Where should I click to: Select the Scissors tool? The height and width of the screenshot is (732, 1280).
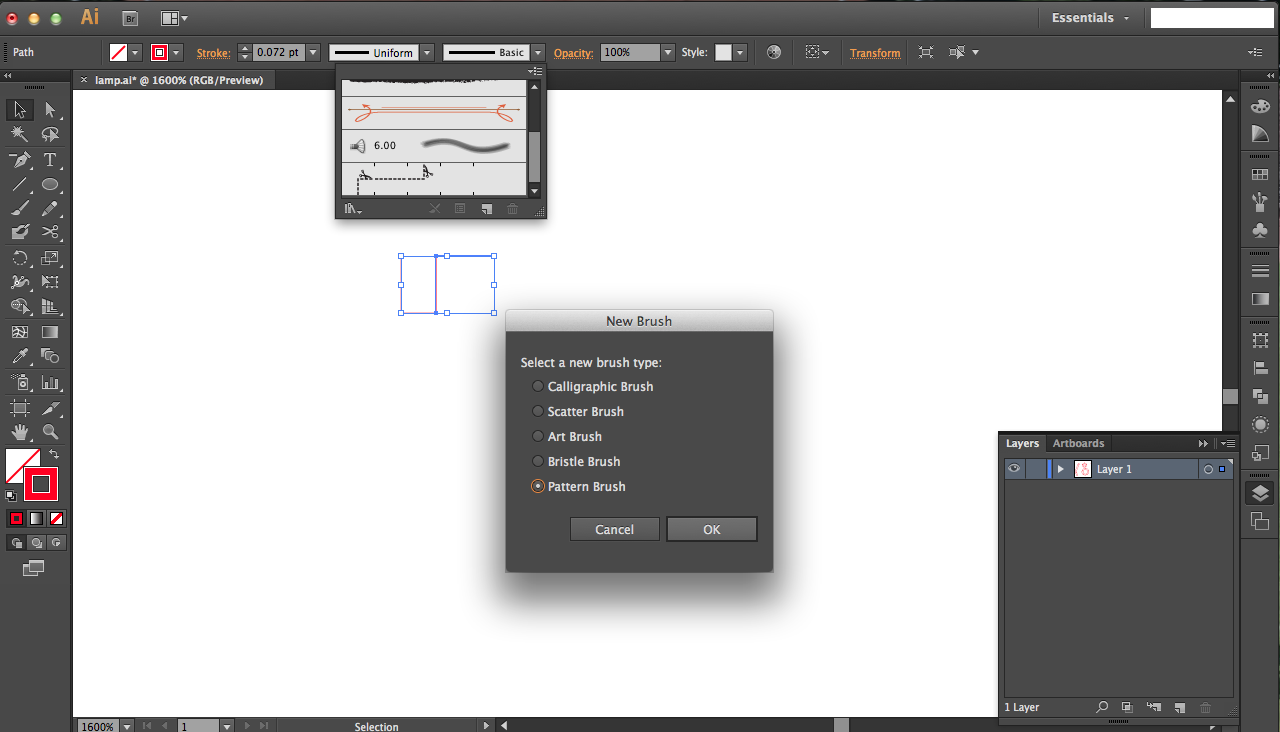click(x=50, y=232)
